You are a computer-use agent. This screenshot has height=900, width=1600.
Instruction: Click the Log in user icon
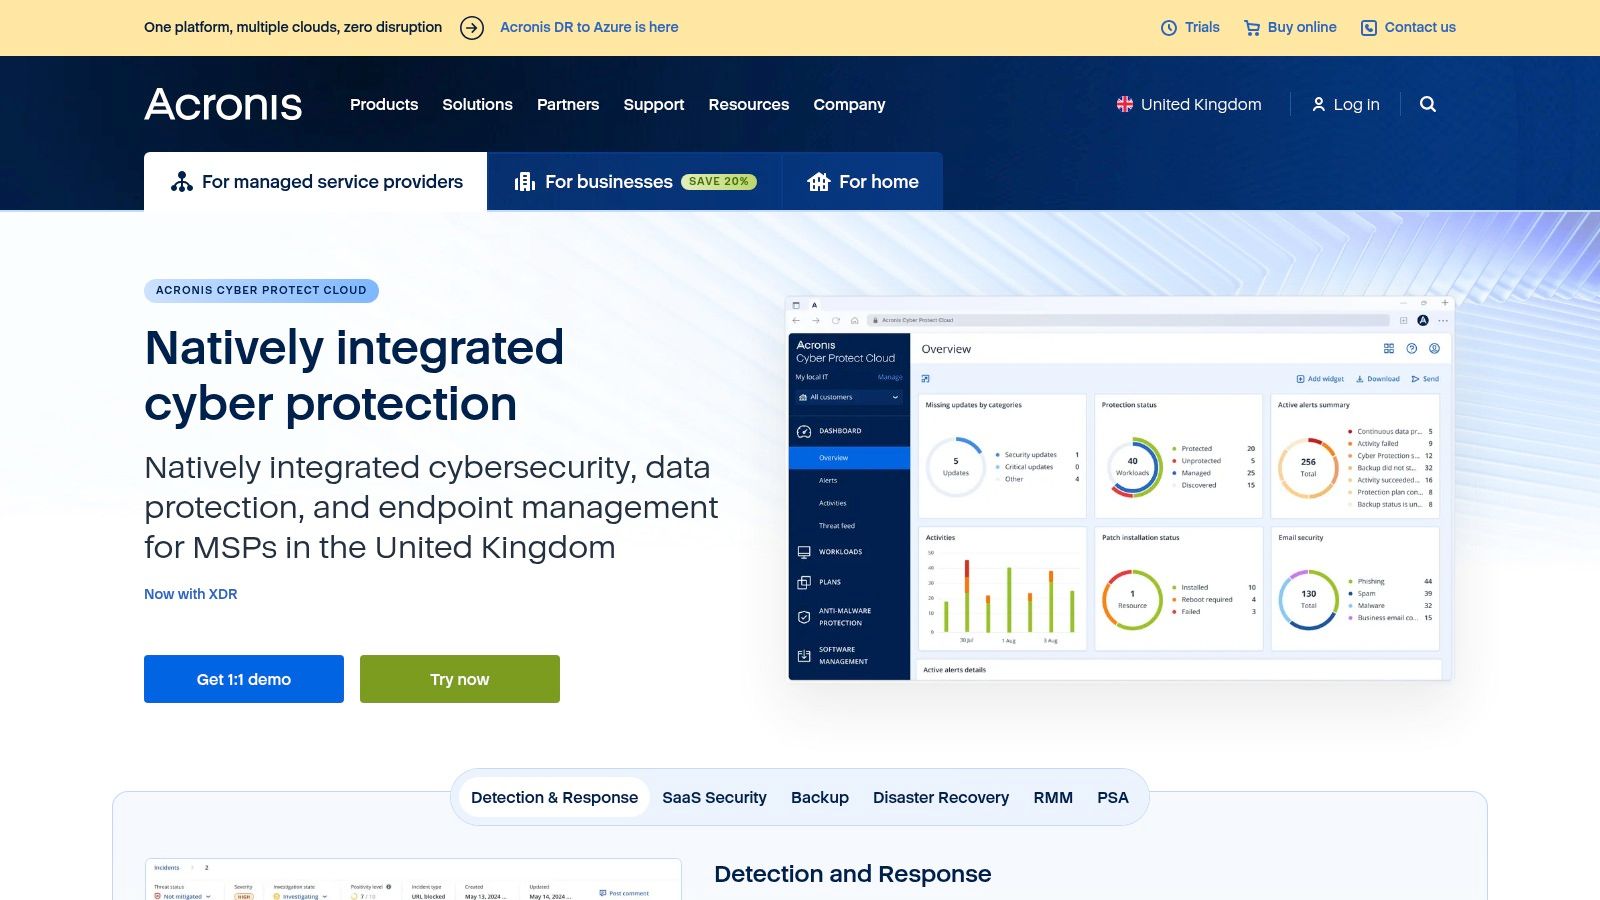click(x=1319, y=104)
